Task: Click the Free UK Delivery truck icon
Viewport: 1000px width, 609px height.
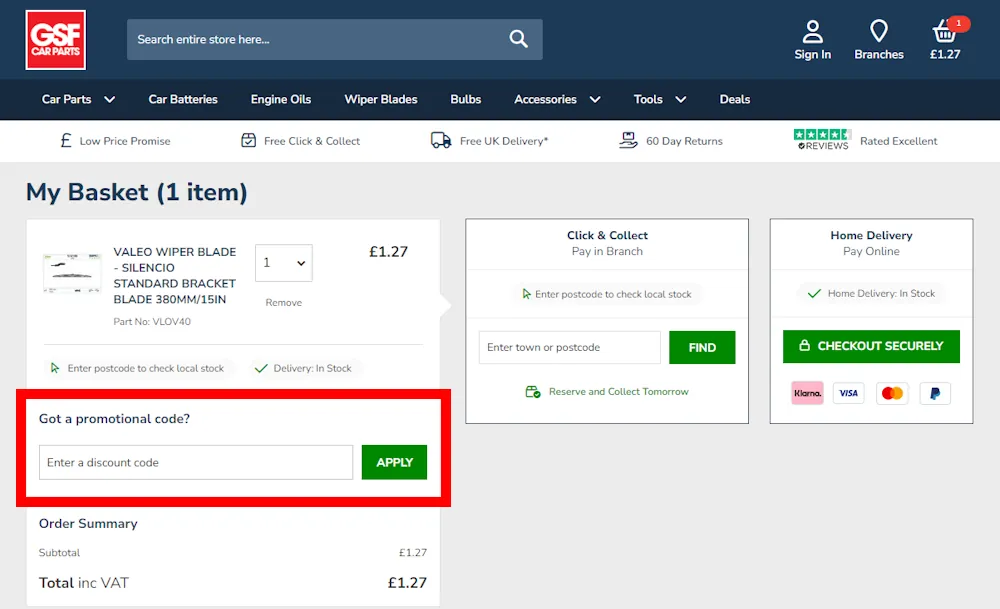Action: 441,140
